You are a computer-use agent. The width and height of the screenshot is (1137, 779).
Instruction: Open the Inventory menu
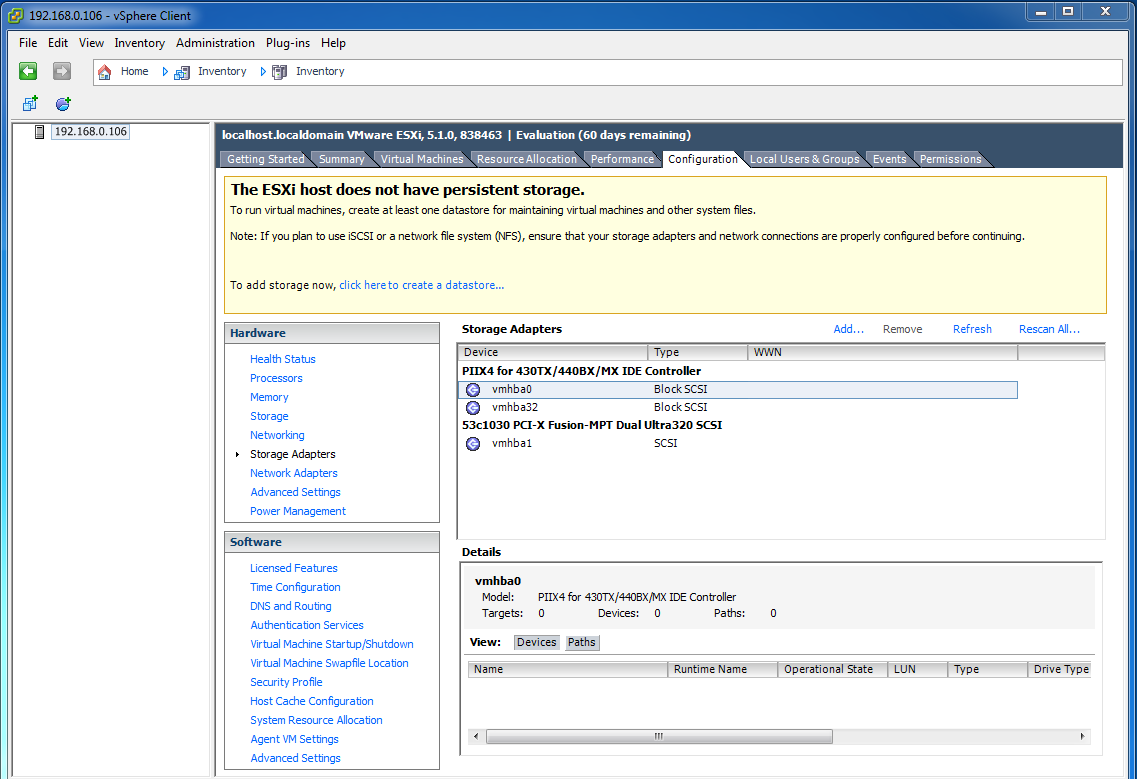pos(139,43)
